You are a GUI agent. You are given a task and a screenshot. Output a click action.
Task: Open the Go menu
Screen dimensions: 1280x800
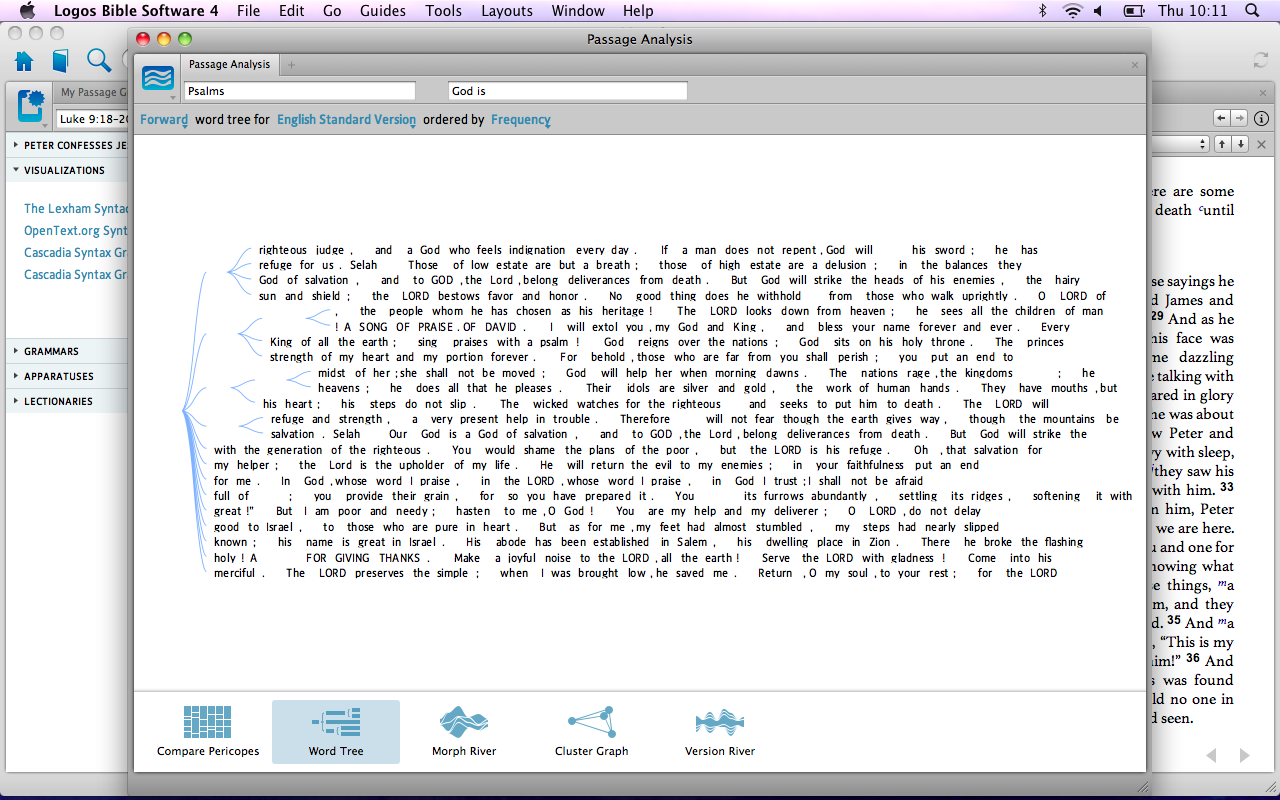pyautogui.click(x=332, y=11)
